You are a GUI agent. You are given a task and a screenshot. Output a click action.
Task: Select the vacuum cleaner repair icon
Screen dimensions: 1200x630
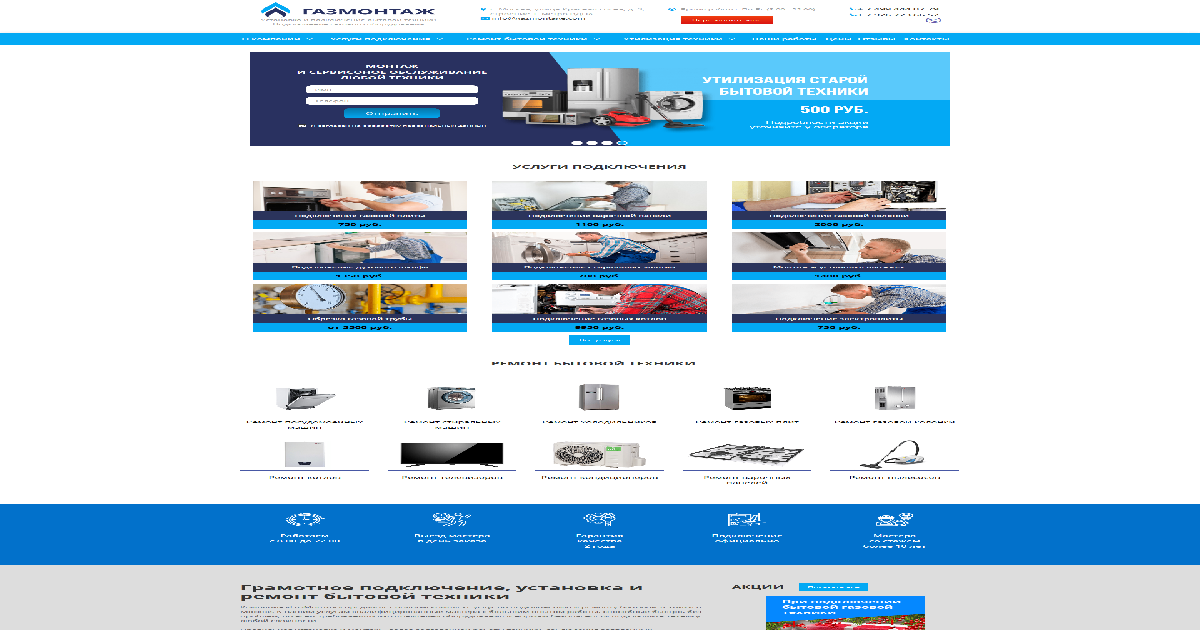pos(894,454)
